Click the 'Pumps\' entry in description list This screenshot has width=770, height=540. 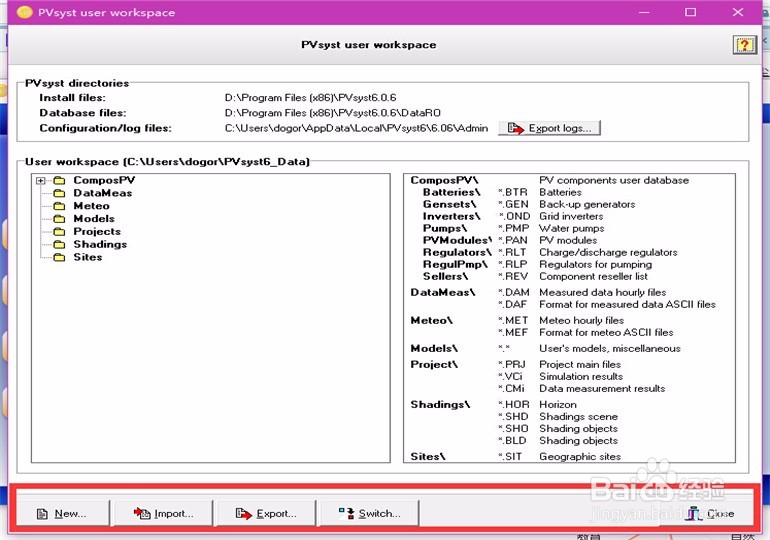445,228
